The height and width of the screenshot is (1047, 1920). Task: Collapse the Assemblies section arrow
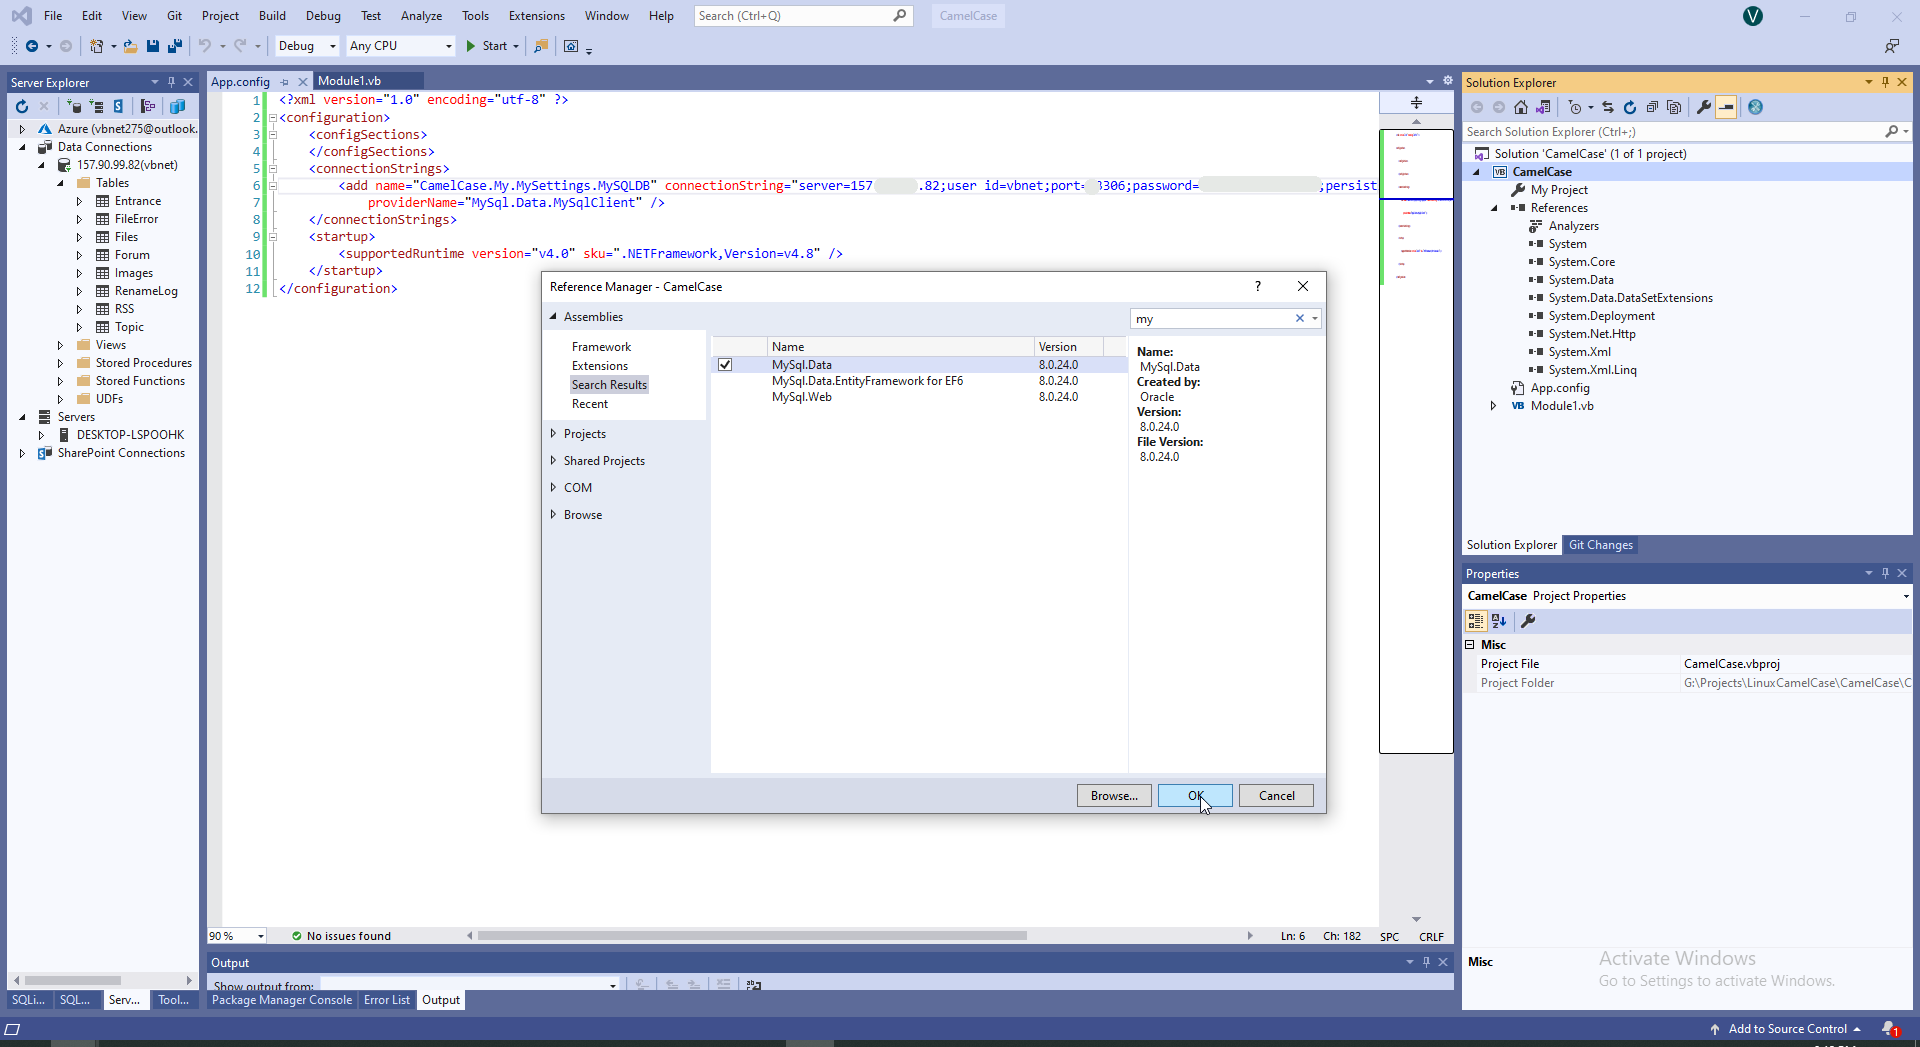(553, 317)
